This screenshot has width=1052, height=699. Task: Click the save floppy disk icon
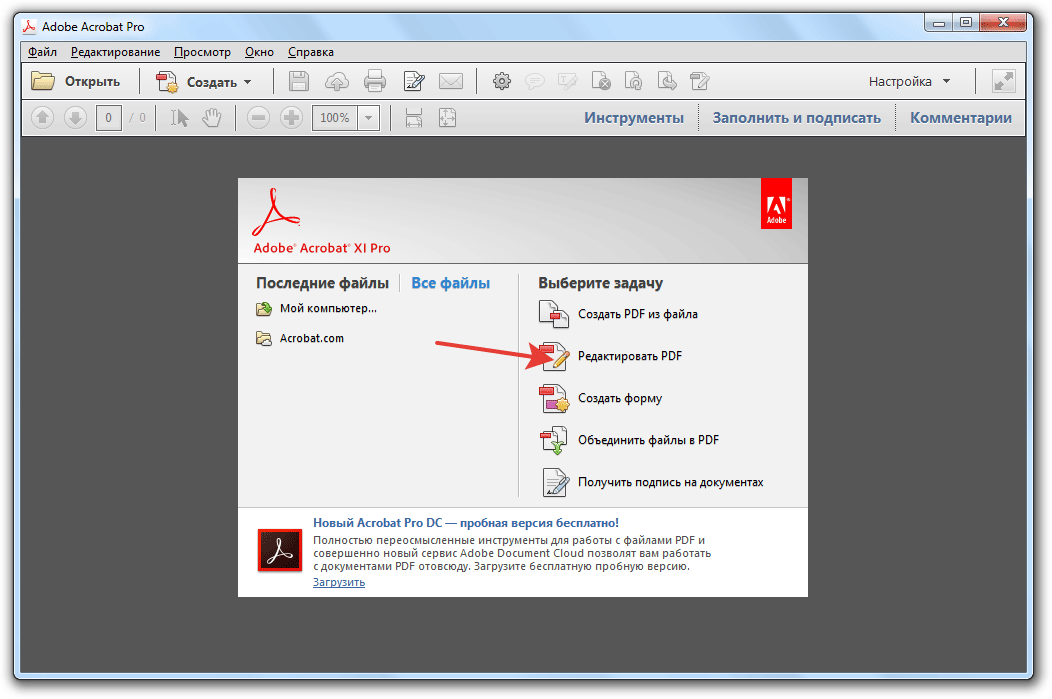click(x=299, y=82)
